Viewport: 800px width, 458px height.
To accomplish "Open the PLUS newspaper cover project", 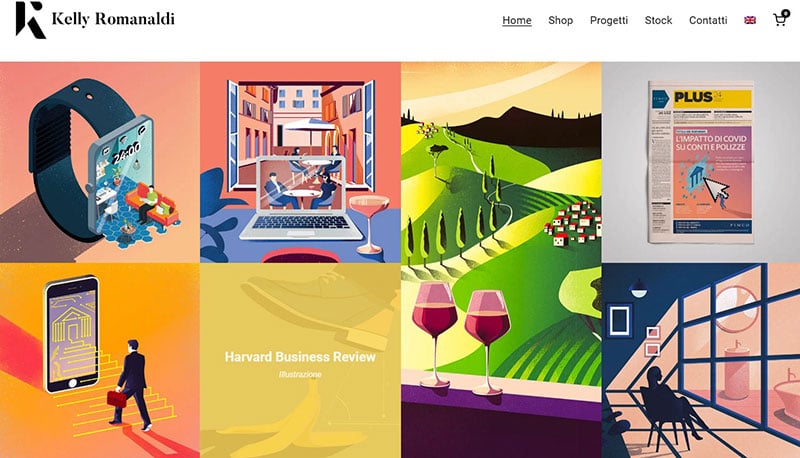I will tap(701, 162).
